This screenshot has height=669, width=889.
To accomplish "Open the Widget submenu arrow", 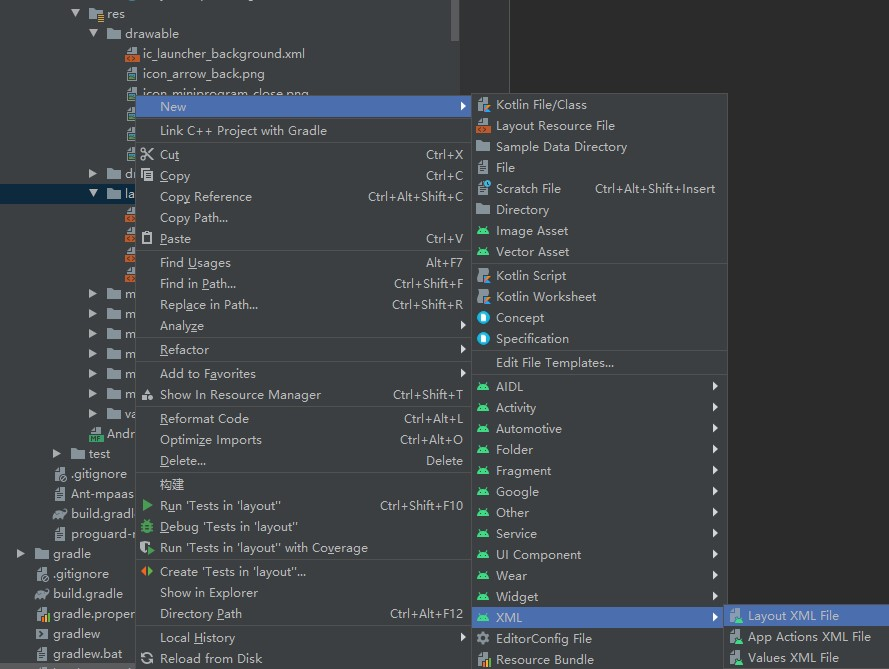I will click(x=716, y=596).
